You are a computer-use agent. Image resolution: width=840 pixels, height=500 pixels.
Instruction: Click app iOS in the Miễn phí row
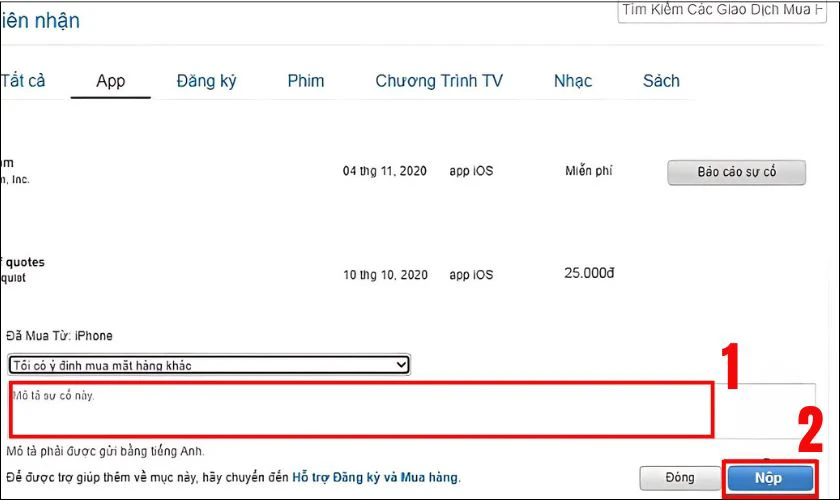(x=471, y=171)
